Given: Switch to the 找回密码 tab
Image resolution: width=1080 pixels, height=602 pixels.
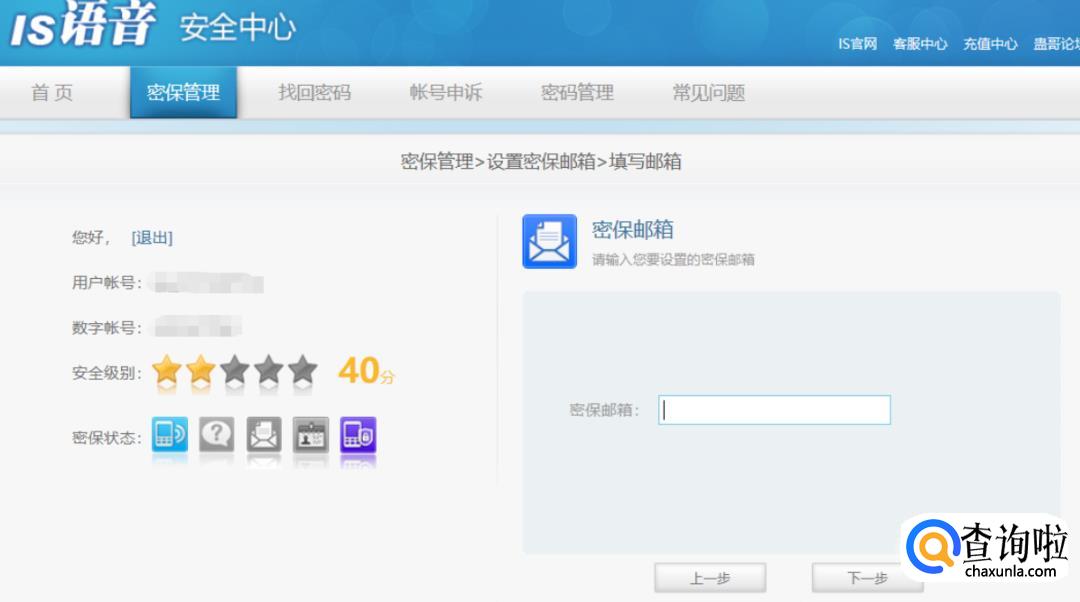Looking at the screenshot, I should coord(315,92).
